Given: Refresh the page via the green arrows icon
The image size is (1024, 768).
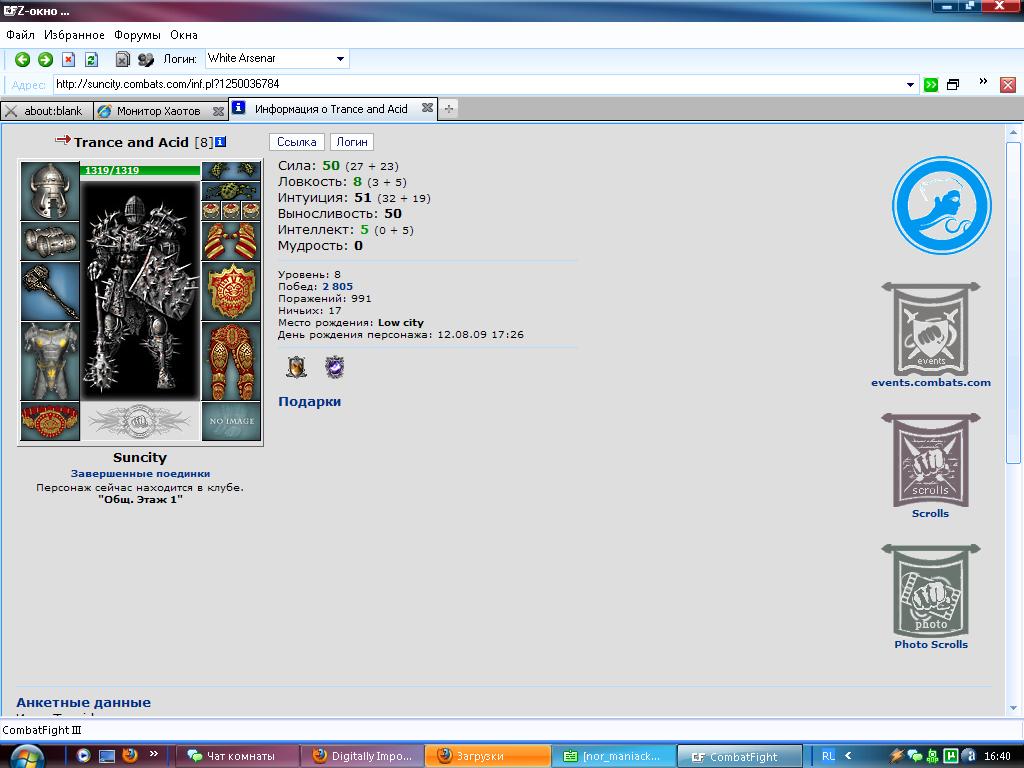Looking at the screenshot, I should click(x=91, y=59).
